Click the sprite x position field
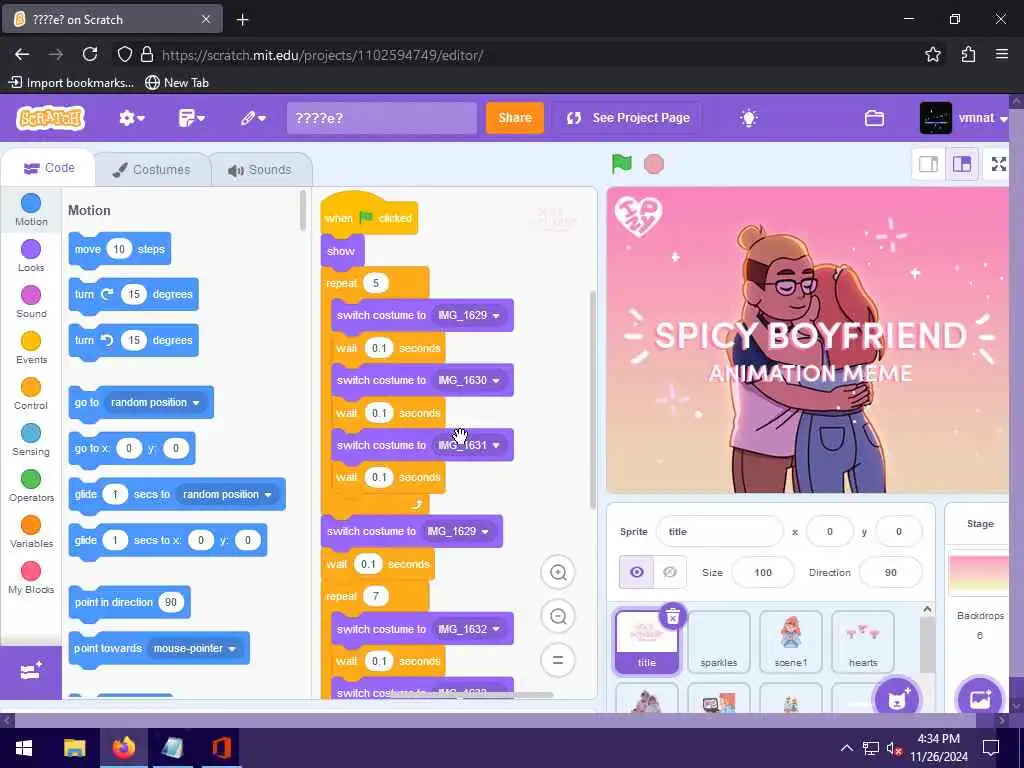Image resolution: width=1024 pixels, height=768 pixels. coord(829,532)
